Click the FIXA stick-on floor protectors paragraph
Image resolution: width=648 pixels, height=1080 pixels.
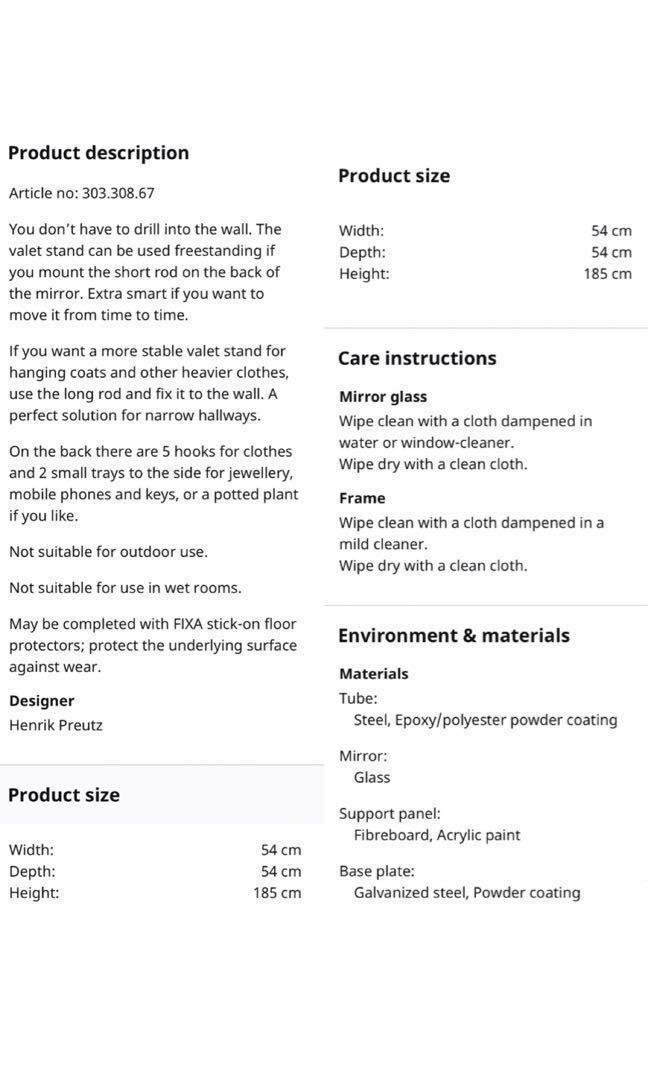point(153,645)
